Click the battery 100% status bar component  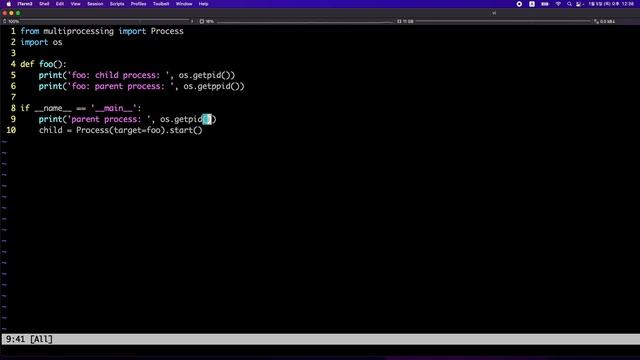(11, 21)
